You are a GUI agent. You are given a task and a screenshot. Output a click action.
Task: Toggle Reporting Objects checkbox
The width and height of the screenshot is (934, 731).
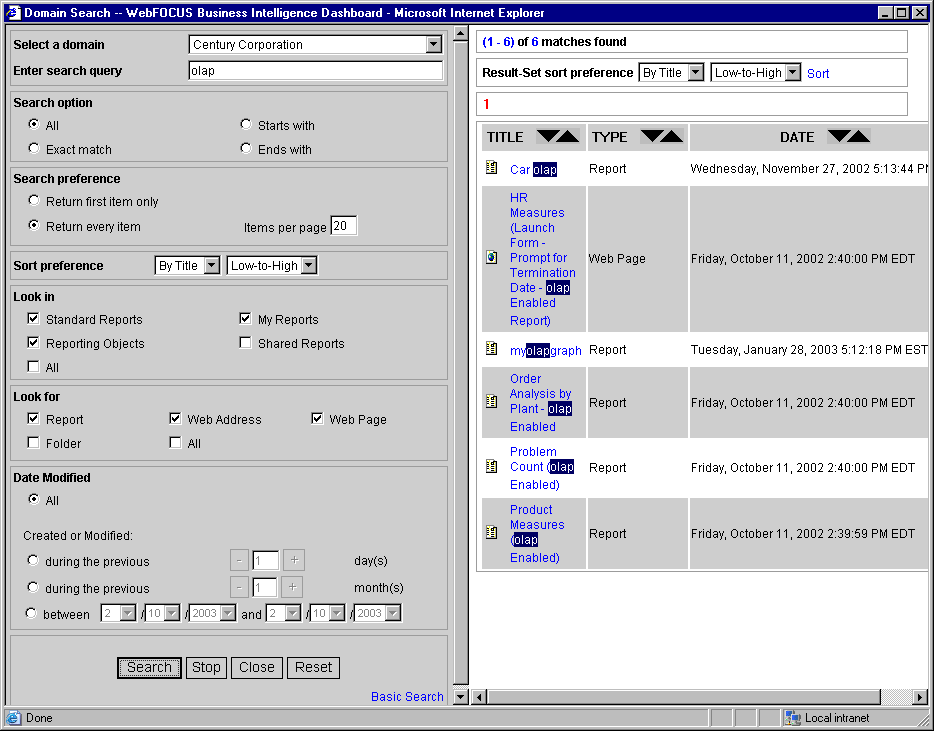coord(33,343)
